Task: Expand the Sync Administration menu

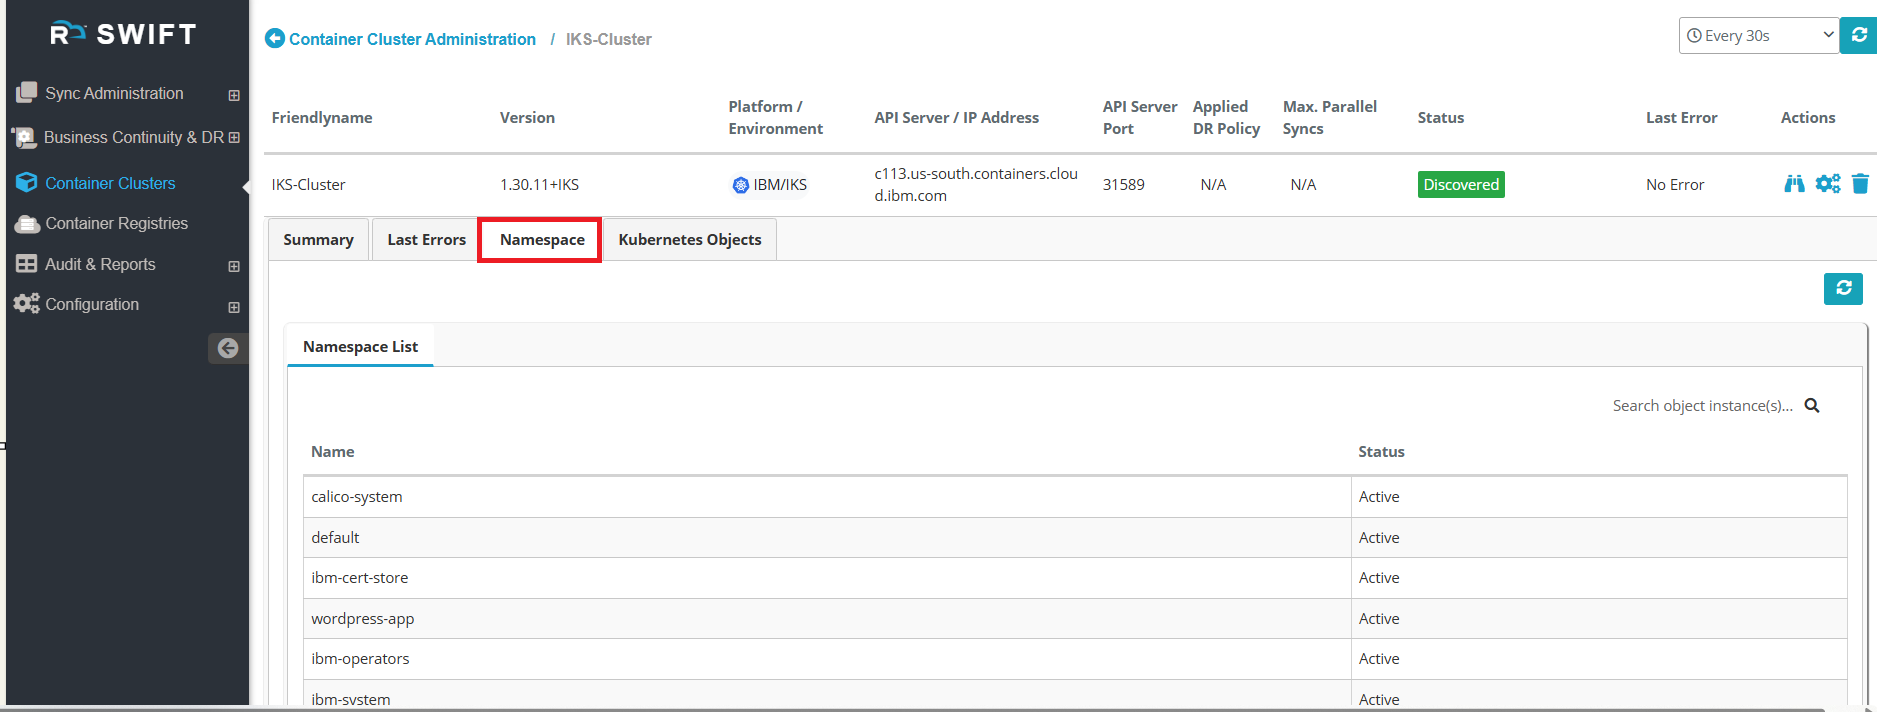Action: [234, 95]
